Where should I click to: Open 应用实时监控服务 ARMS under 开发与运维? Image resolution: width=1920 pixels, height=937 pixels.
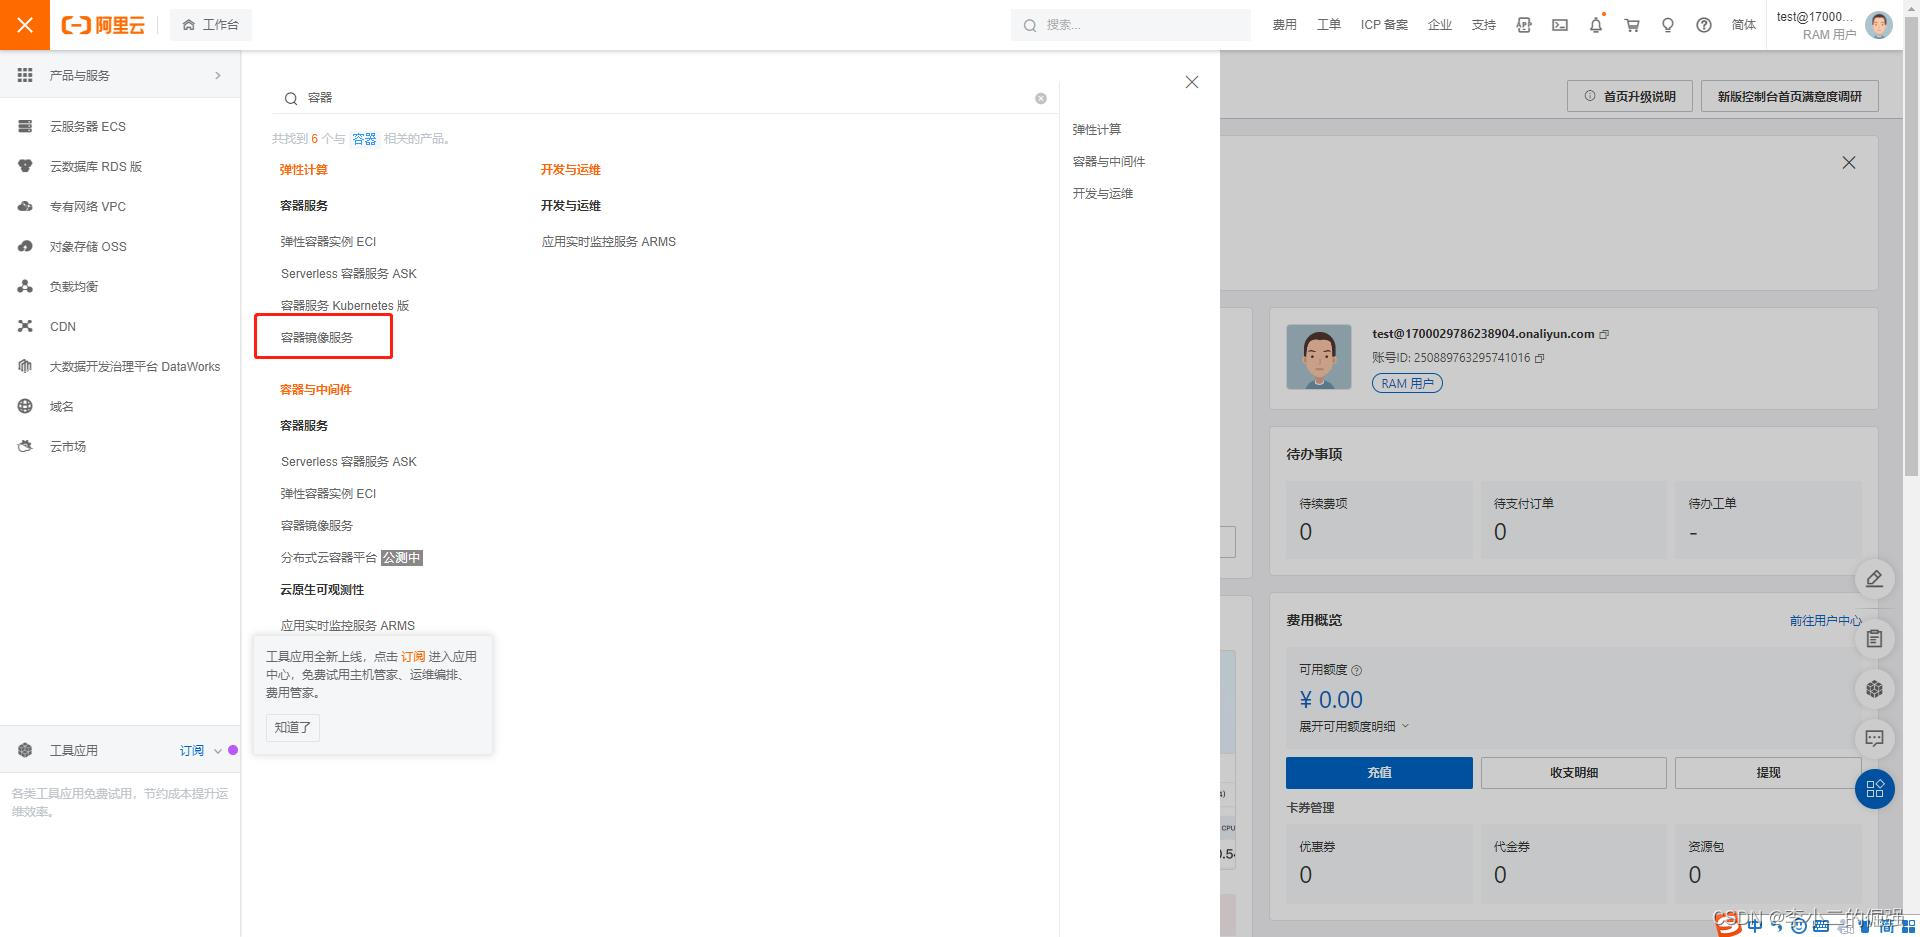[x=609, y=241]
